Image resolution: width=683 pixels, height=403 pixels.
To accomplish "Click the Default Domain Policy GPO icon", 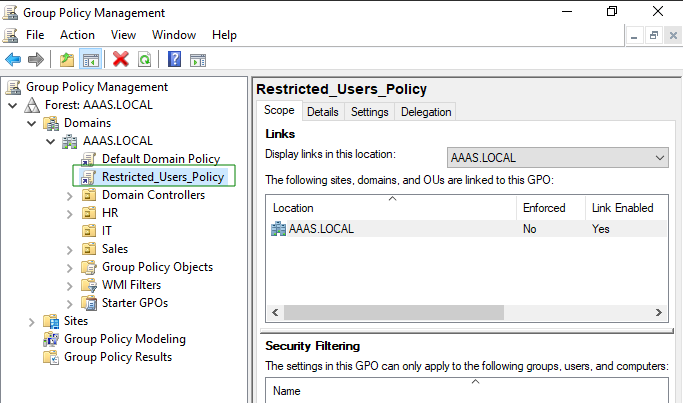I will point(88,159).
